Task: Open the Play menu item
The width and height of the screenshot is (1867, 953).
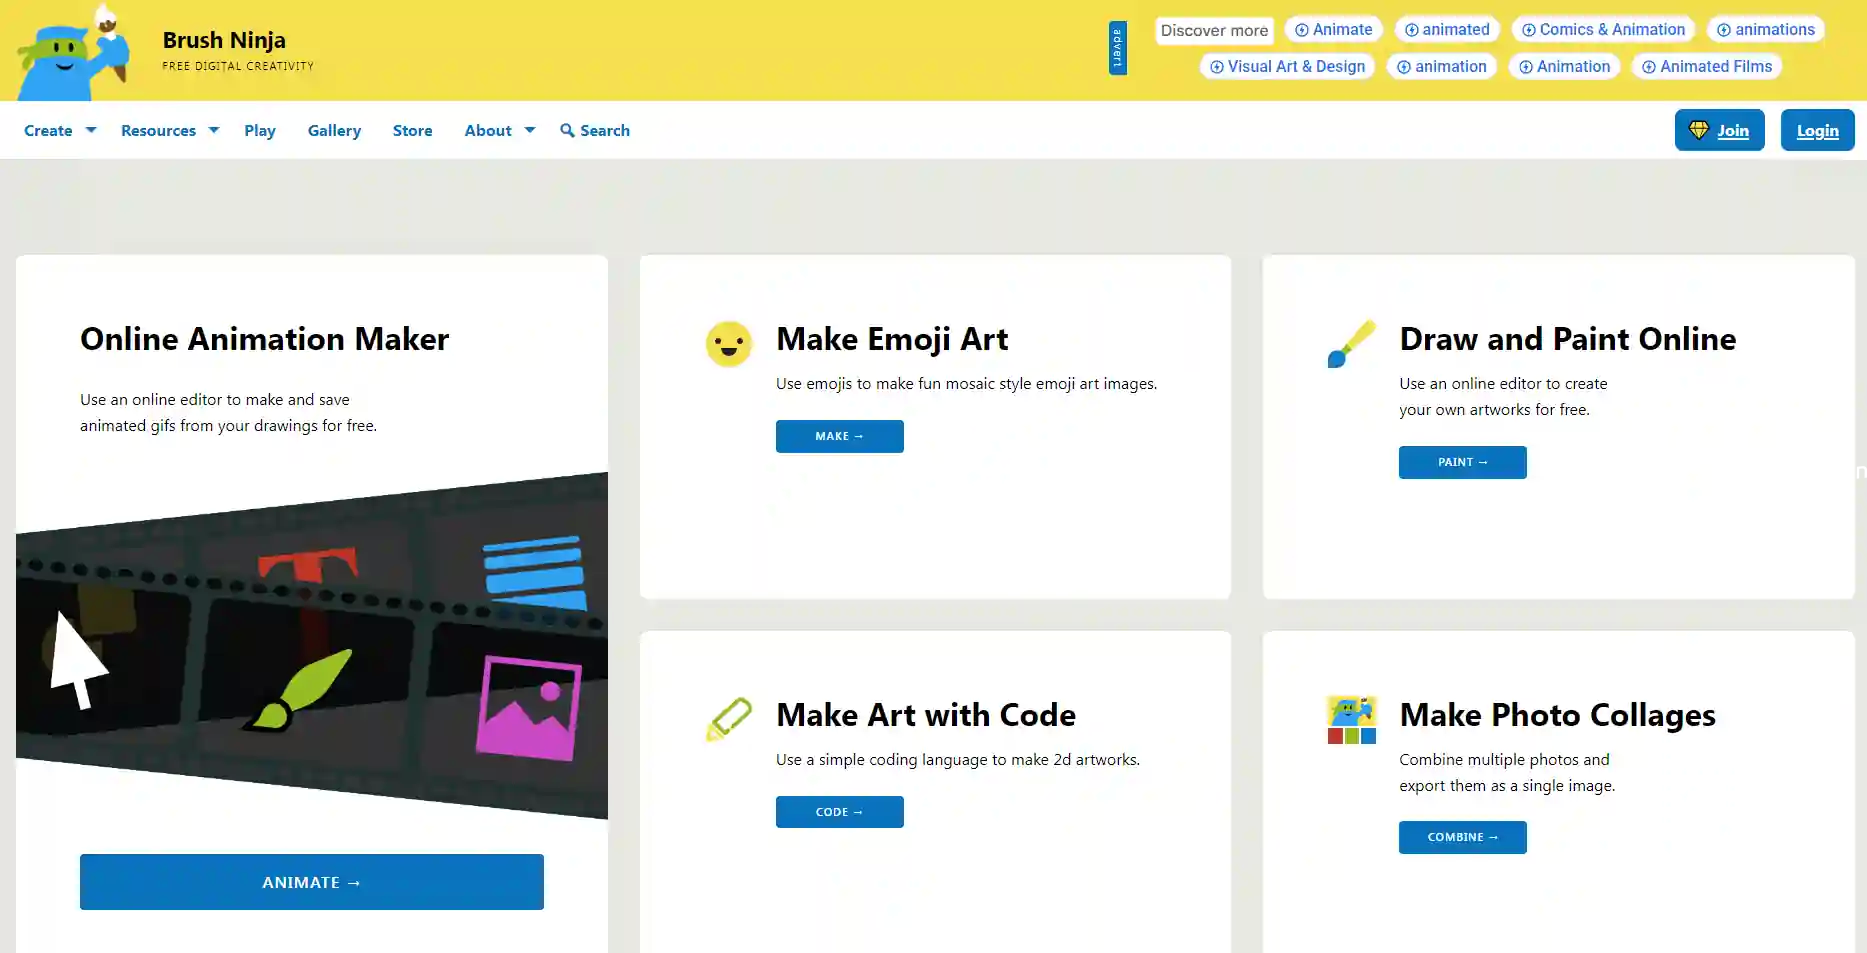Action: tap(260, 131)
